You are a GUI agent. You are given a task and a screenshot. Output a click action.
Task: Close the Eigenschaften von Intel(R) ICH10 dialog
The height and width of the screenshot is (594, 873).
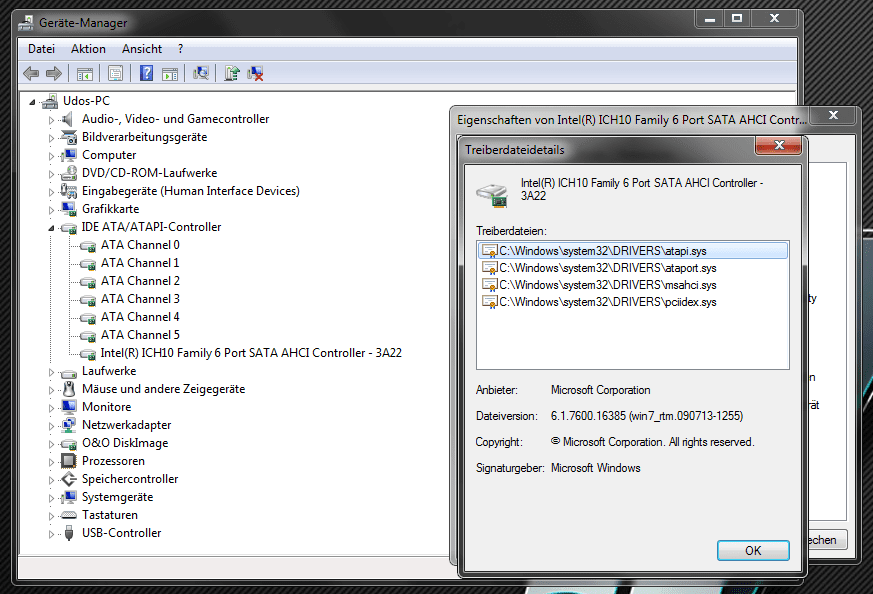click(x=833, y=115)
